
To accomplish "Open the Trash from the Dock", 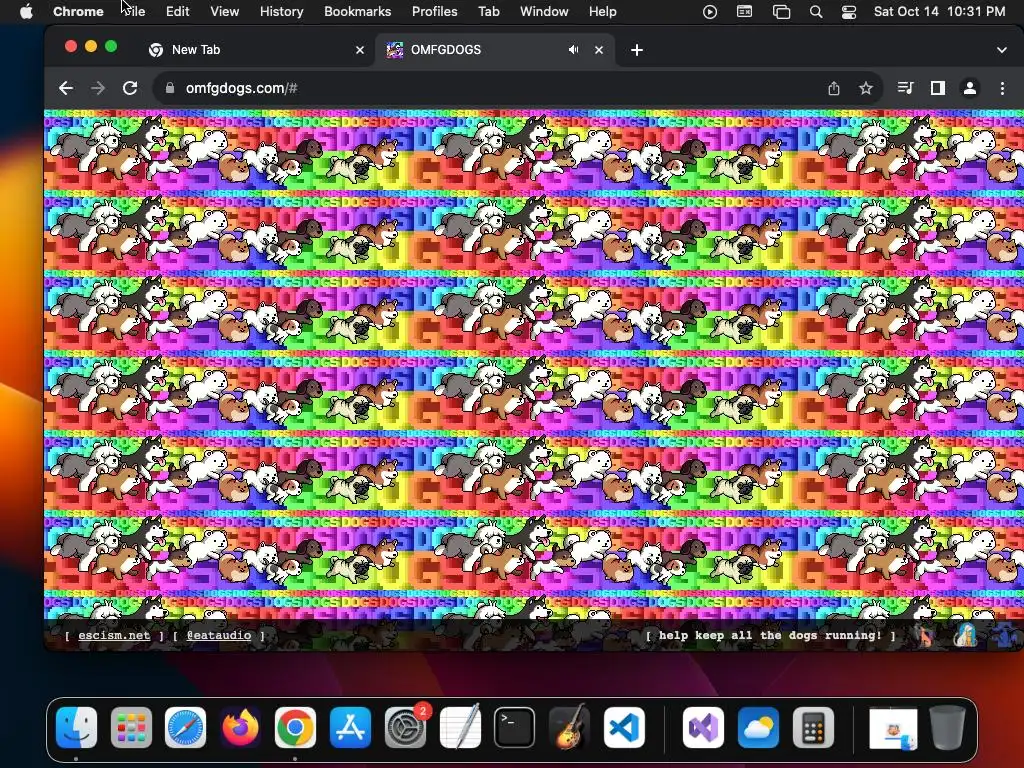I will point(948,728).
